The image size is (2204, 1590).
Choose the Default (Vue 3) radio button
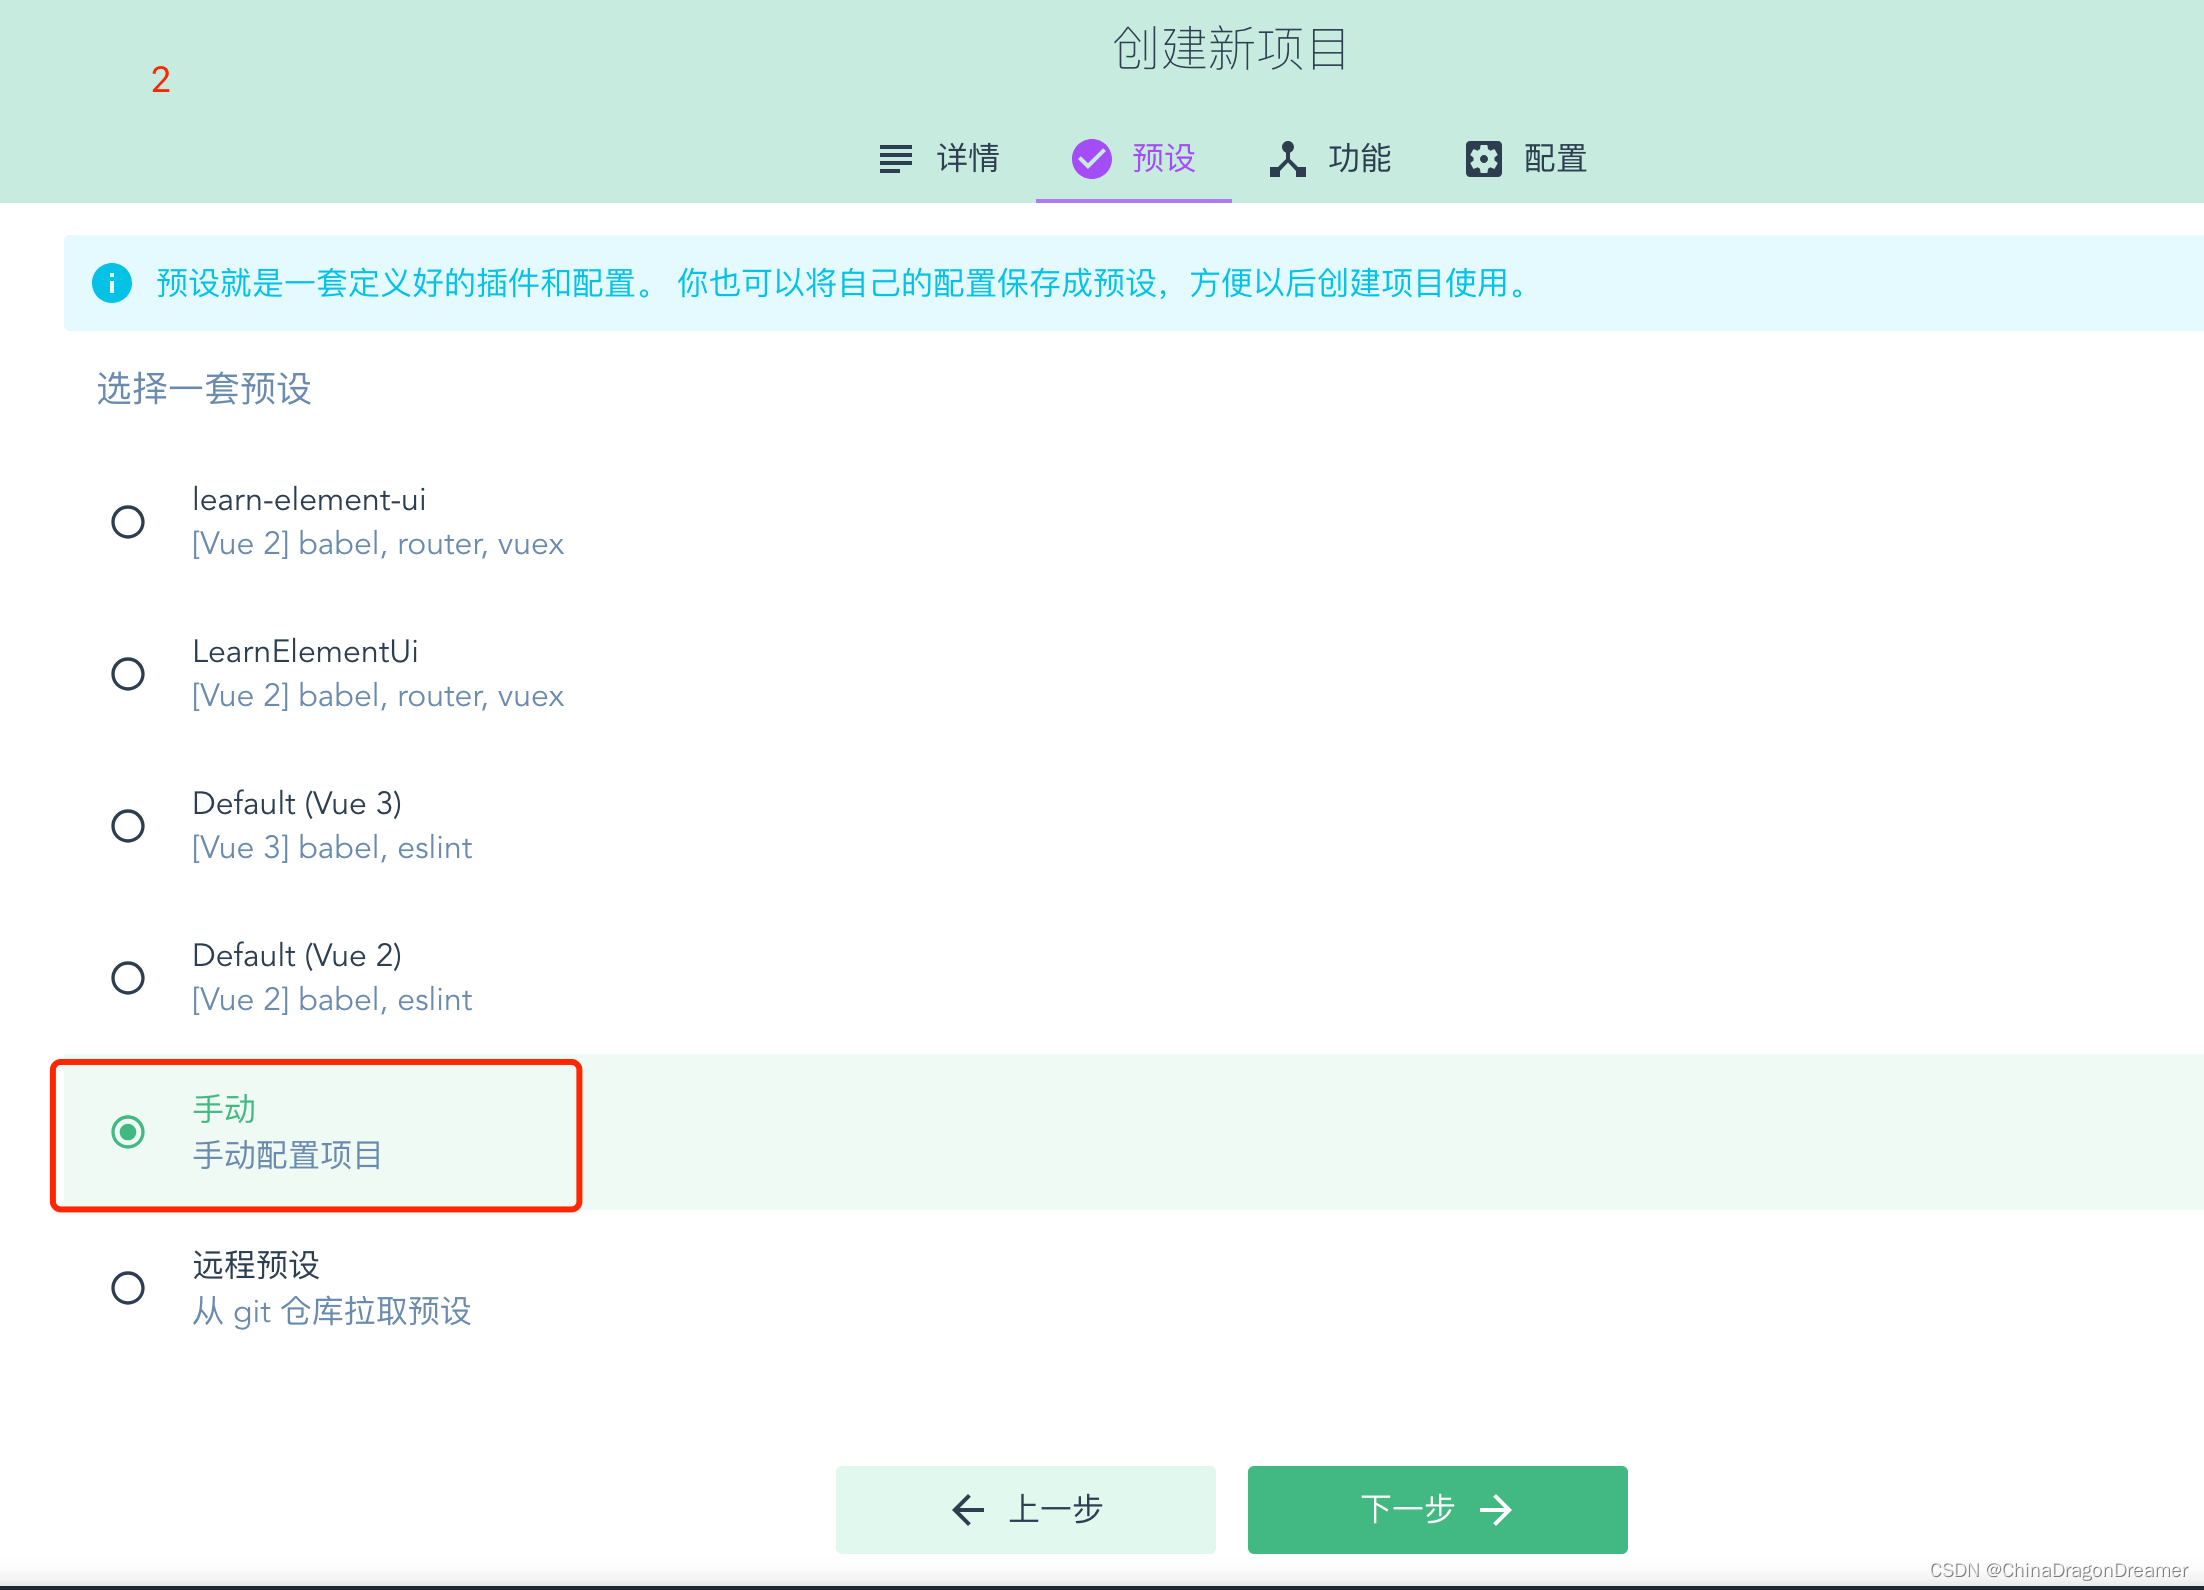click(x=128, y=826)
